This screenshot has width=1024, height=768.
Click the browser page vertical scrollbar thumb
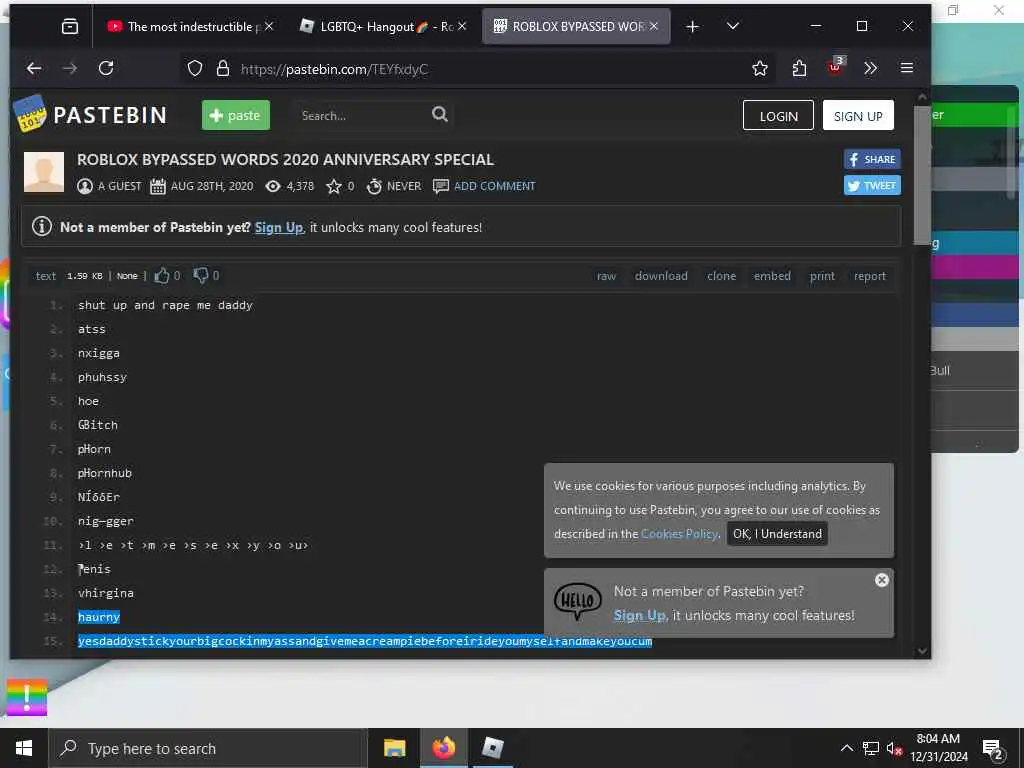(921, 174)
